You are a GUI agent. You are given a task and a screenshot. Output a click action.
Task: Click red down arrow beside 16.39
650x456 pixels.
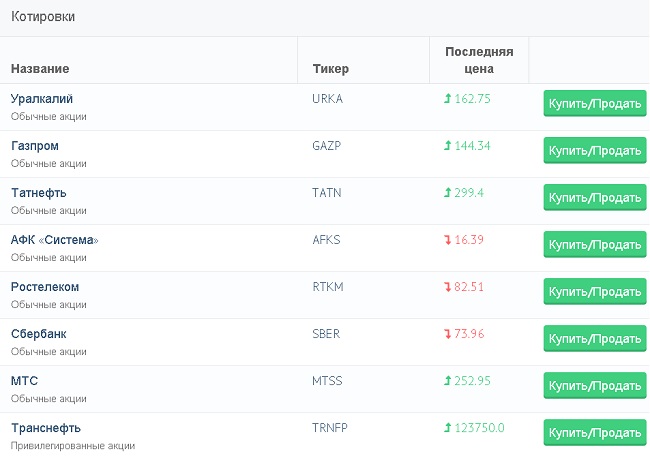447,240
